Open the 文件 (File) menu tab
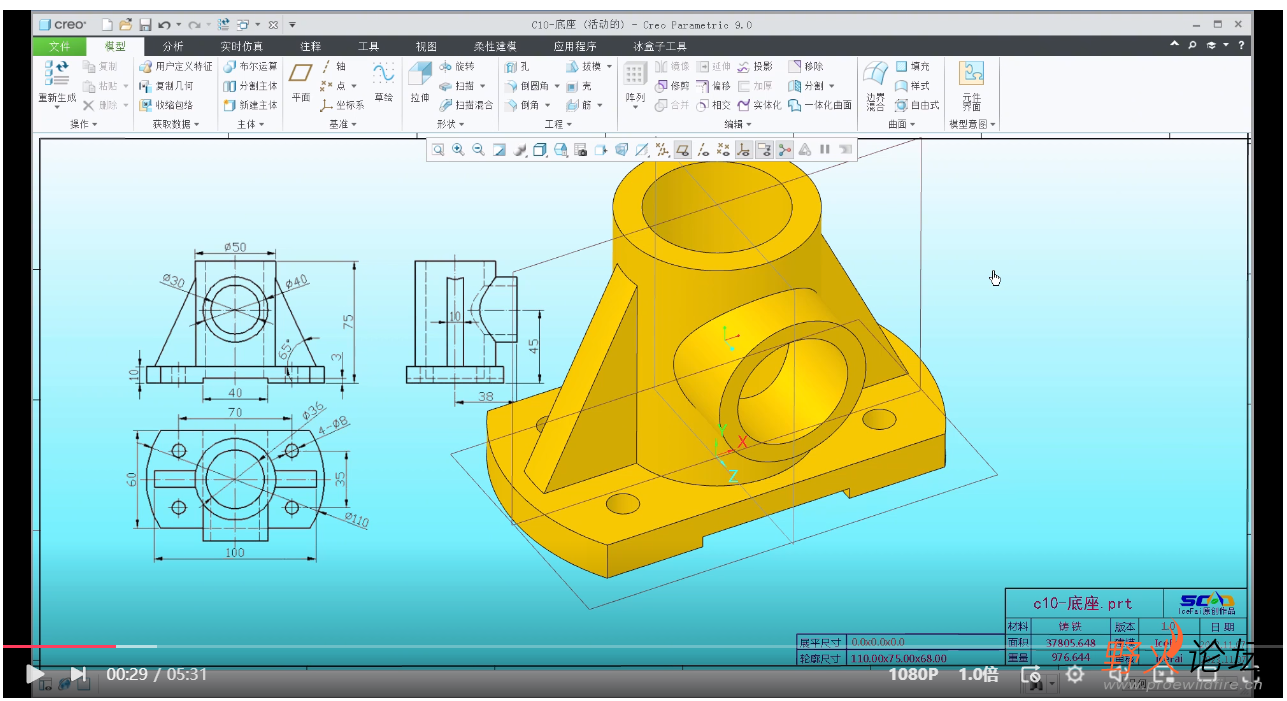The height and width of the screenshot is (701, 1287). pos(59,46)
